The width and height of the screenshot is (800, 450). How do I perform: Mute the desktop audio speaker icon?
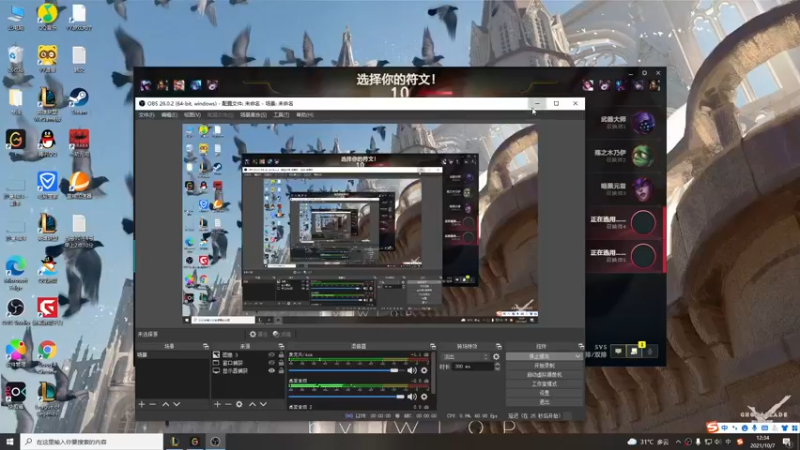tap(412, 396)
